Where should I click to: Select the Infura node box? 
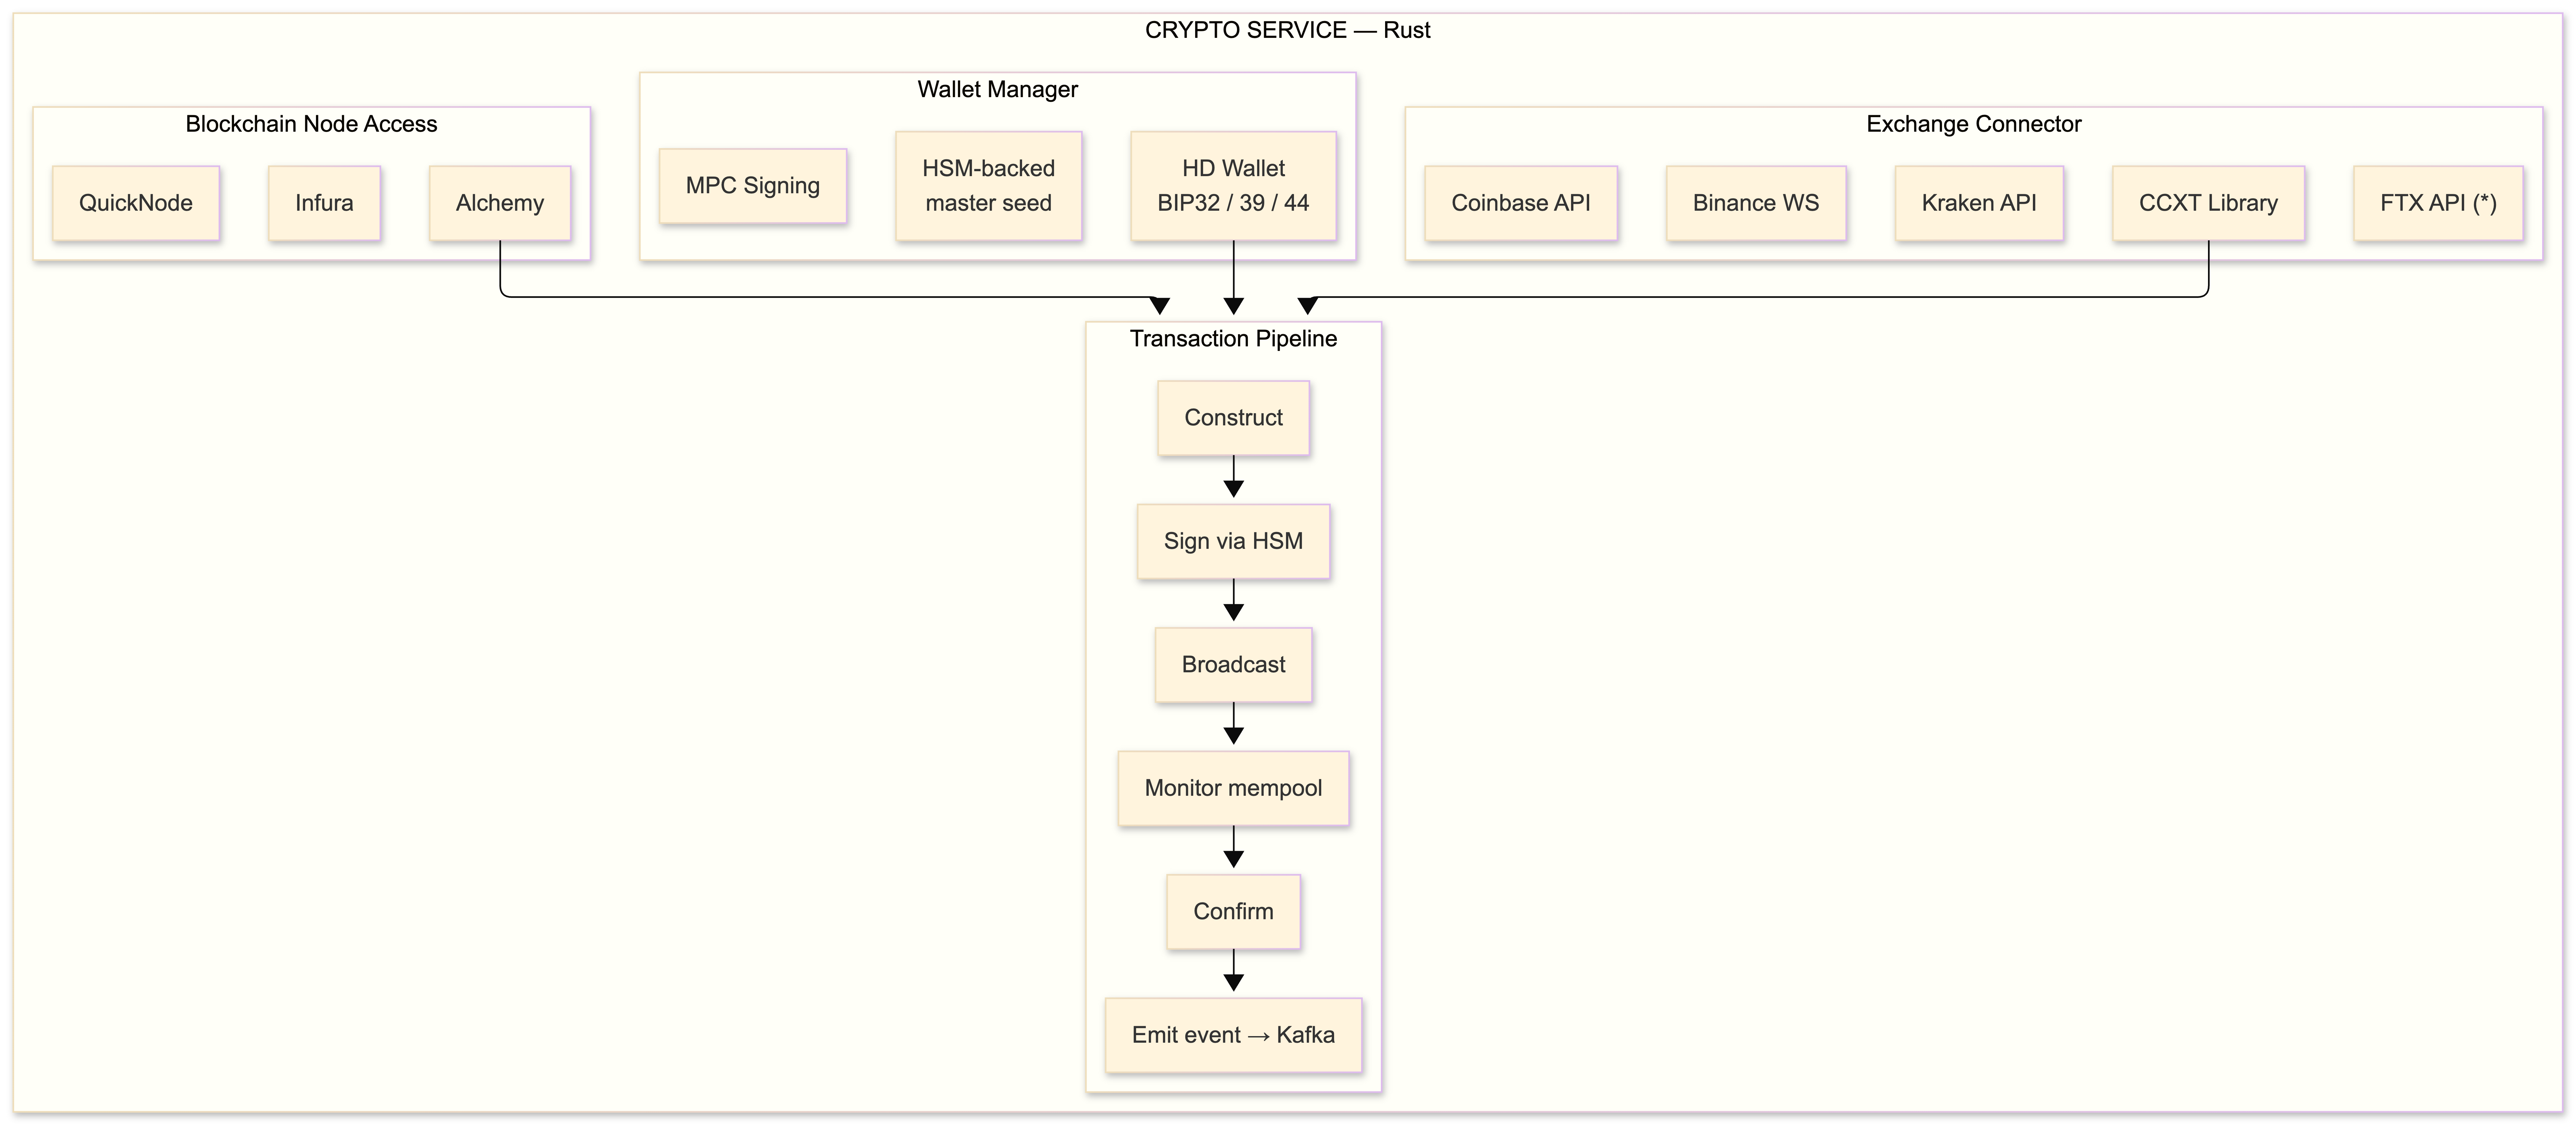(x=324, y=203)
